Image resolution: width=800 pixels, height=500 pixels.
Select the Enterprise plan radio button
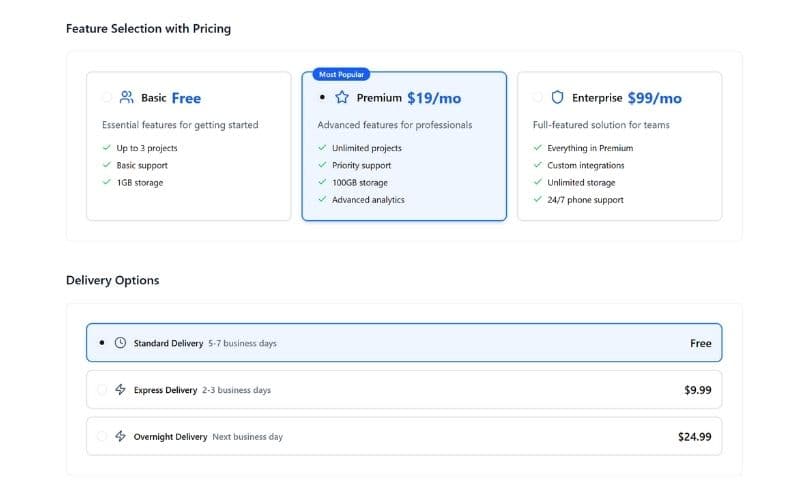click(538, 98)
